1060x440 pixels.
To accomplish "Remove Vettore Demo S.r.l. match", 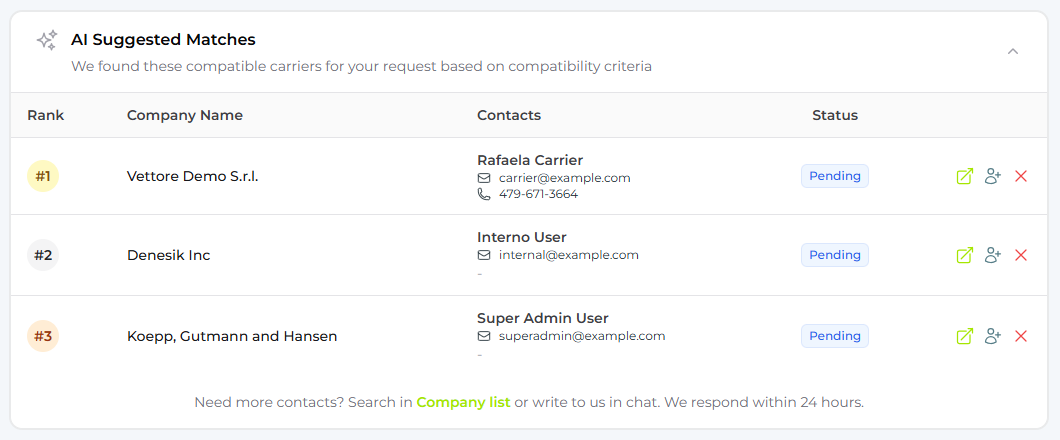I will tap(1021, 176).
